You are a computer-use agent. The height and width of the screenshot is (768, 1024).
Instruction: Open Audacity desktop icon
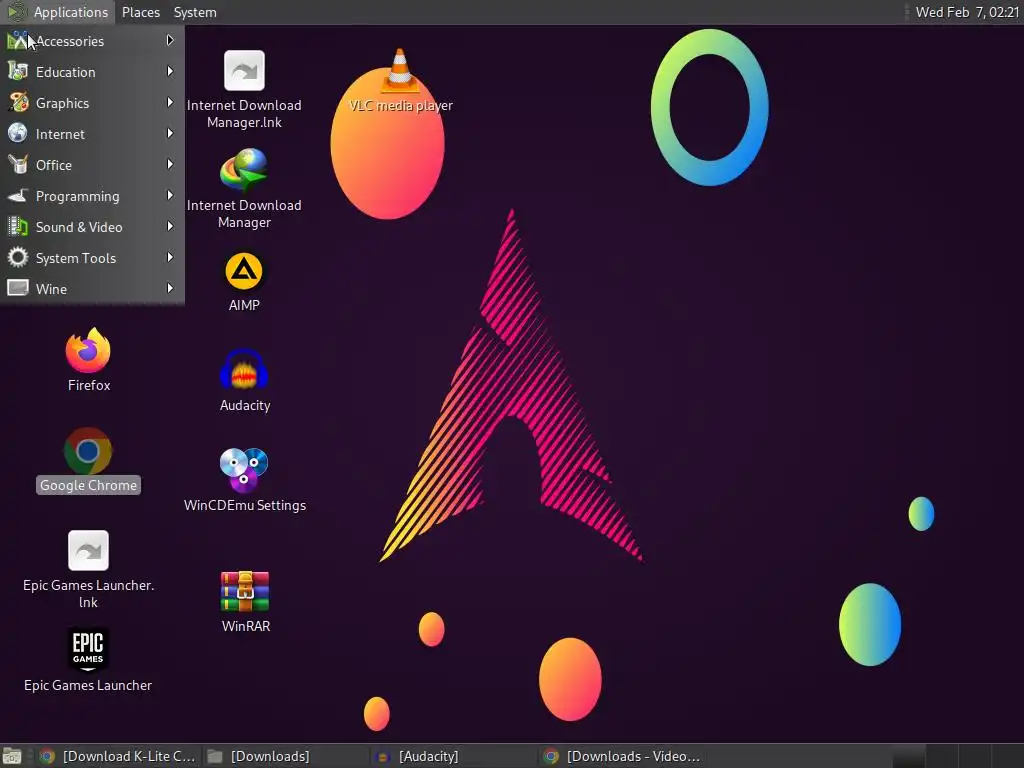click(244, 370)
